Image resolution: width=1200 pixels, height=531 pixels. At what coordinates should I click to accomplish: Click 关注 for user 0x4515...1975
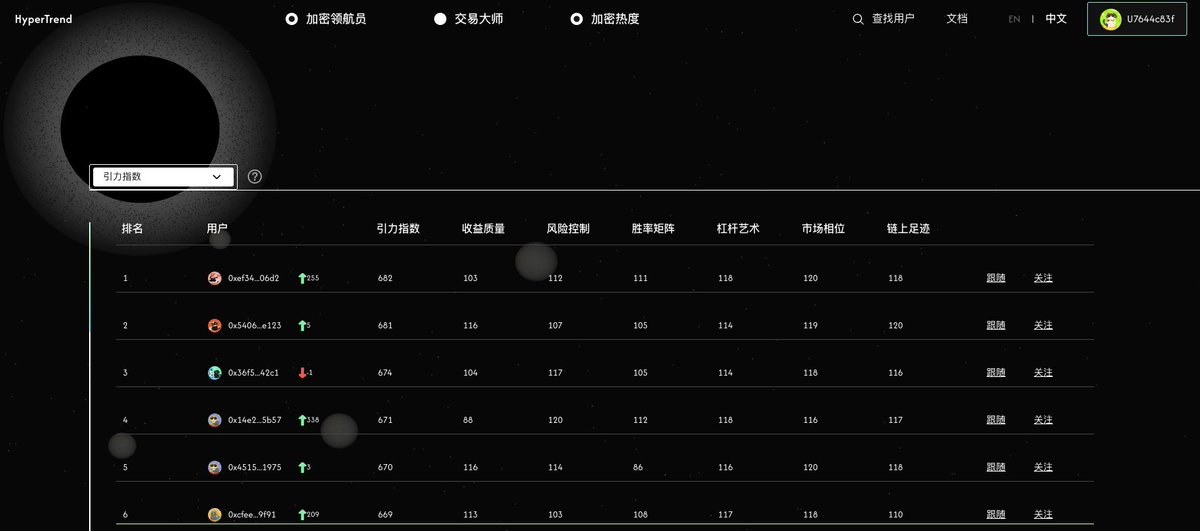1043,468
